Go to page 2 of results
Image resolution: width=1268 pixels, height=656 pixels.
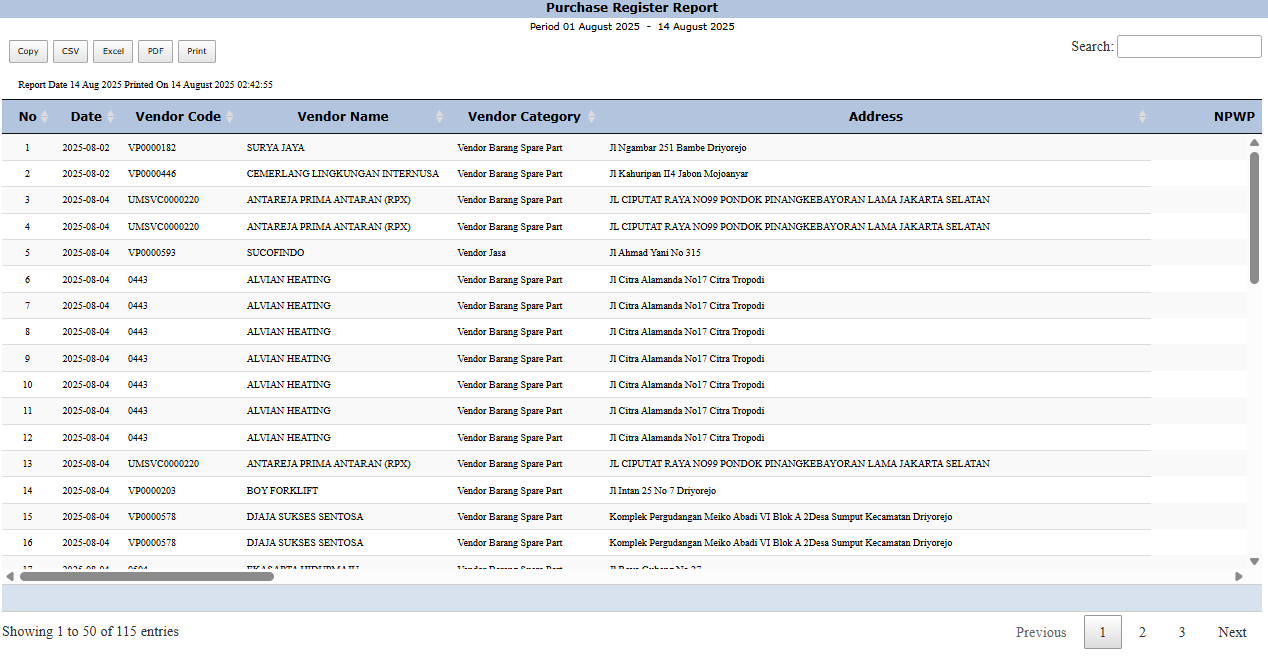1142,632
